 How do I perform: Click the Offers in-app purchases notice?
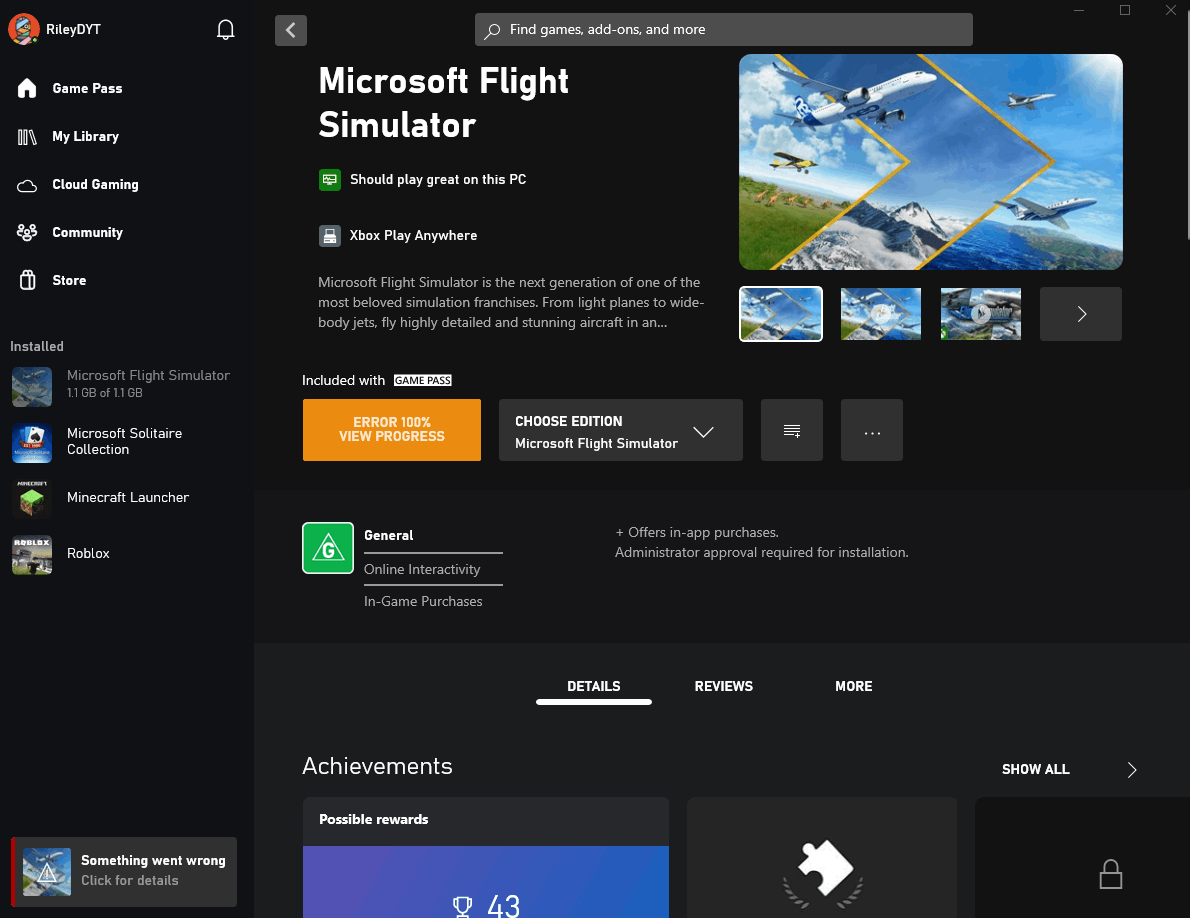[x=697, y=533]
